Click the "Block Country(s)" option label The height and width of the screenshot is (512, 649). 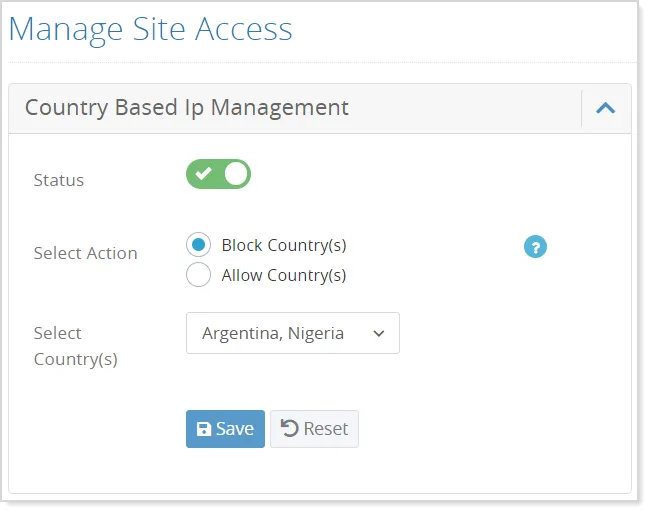[283, 245]
